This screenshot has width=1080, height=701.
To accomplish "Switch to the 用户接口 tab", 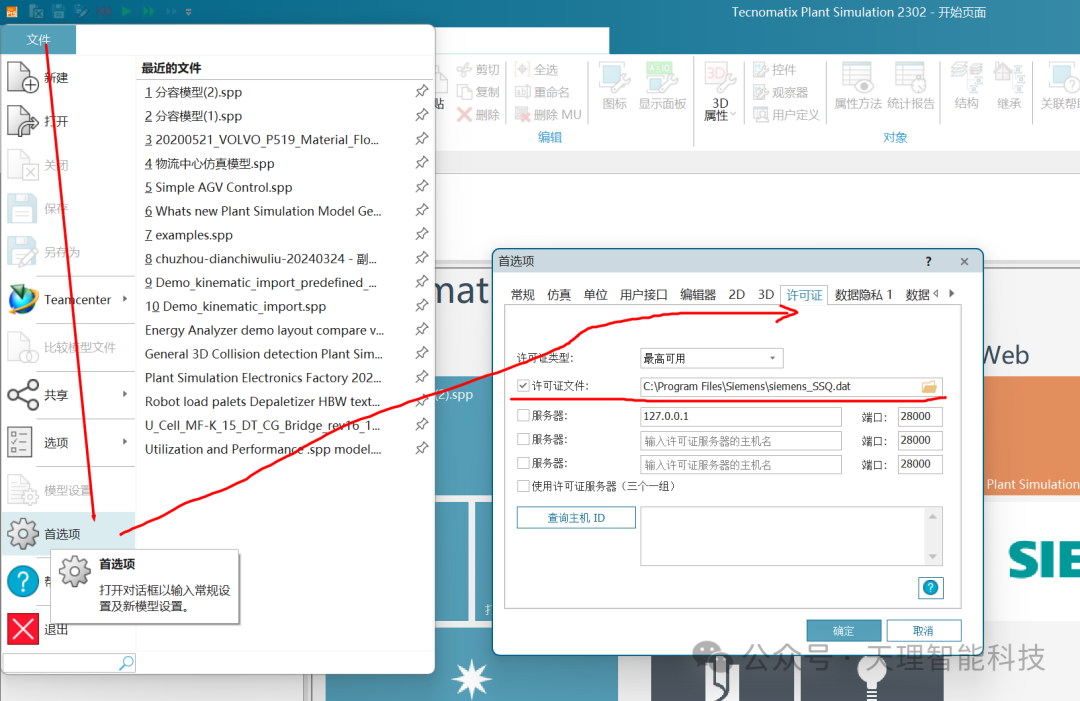I will tap(643, 295).
